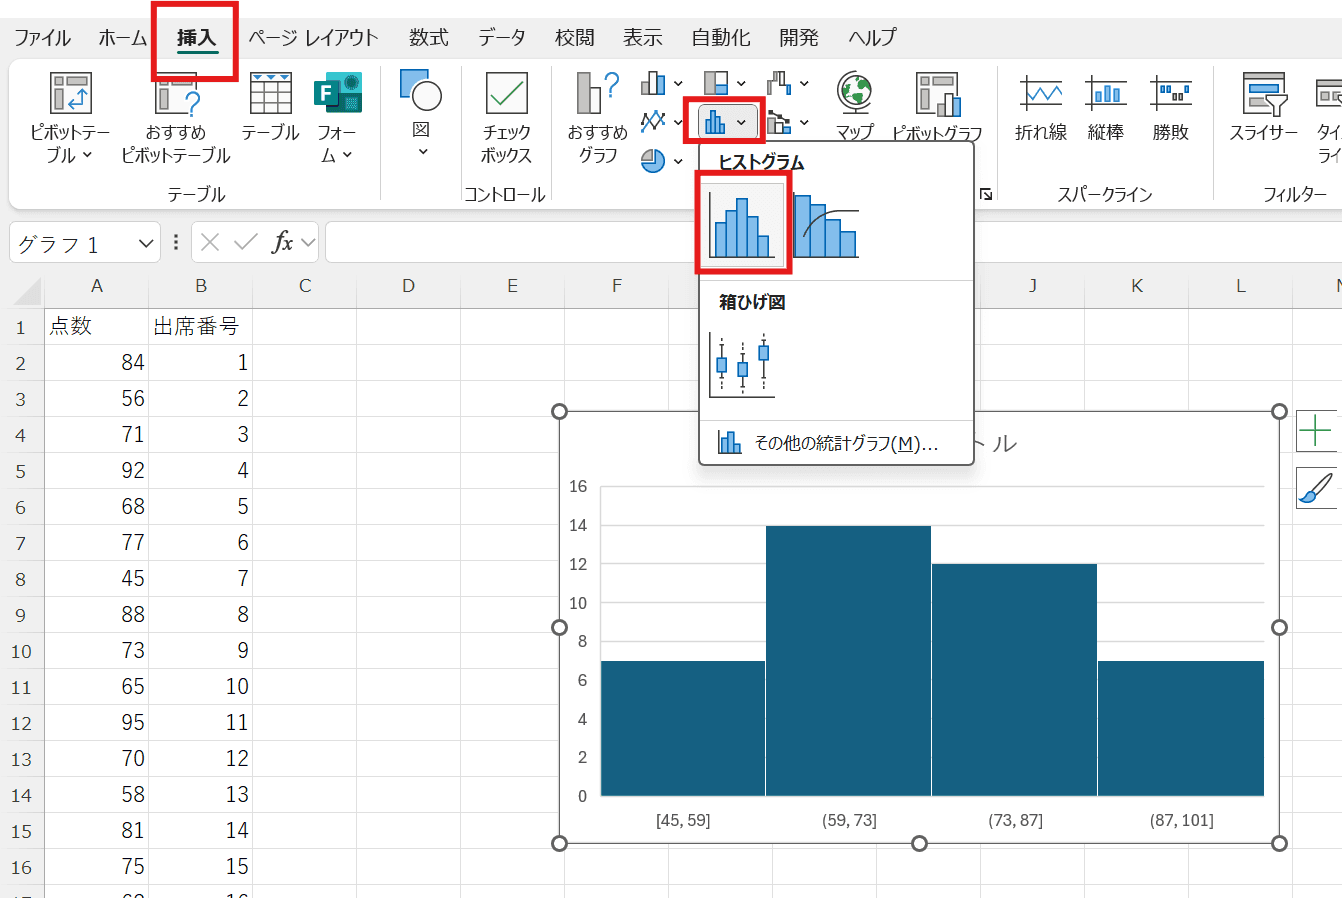The width and height of the screenshot is (1342, 898).
Task: Open the chart styles paintbrush button
Action: (1315, 487)
